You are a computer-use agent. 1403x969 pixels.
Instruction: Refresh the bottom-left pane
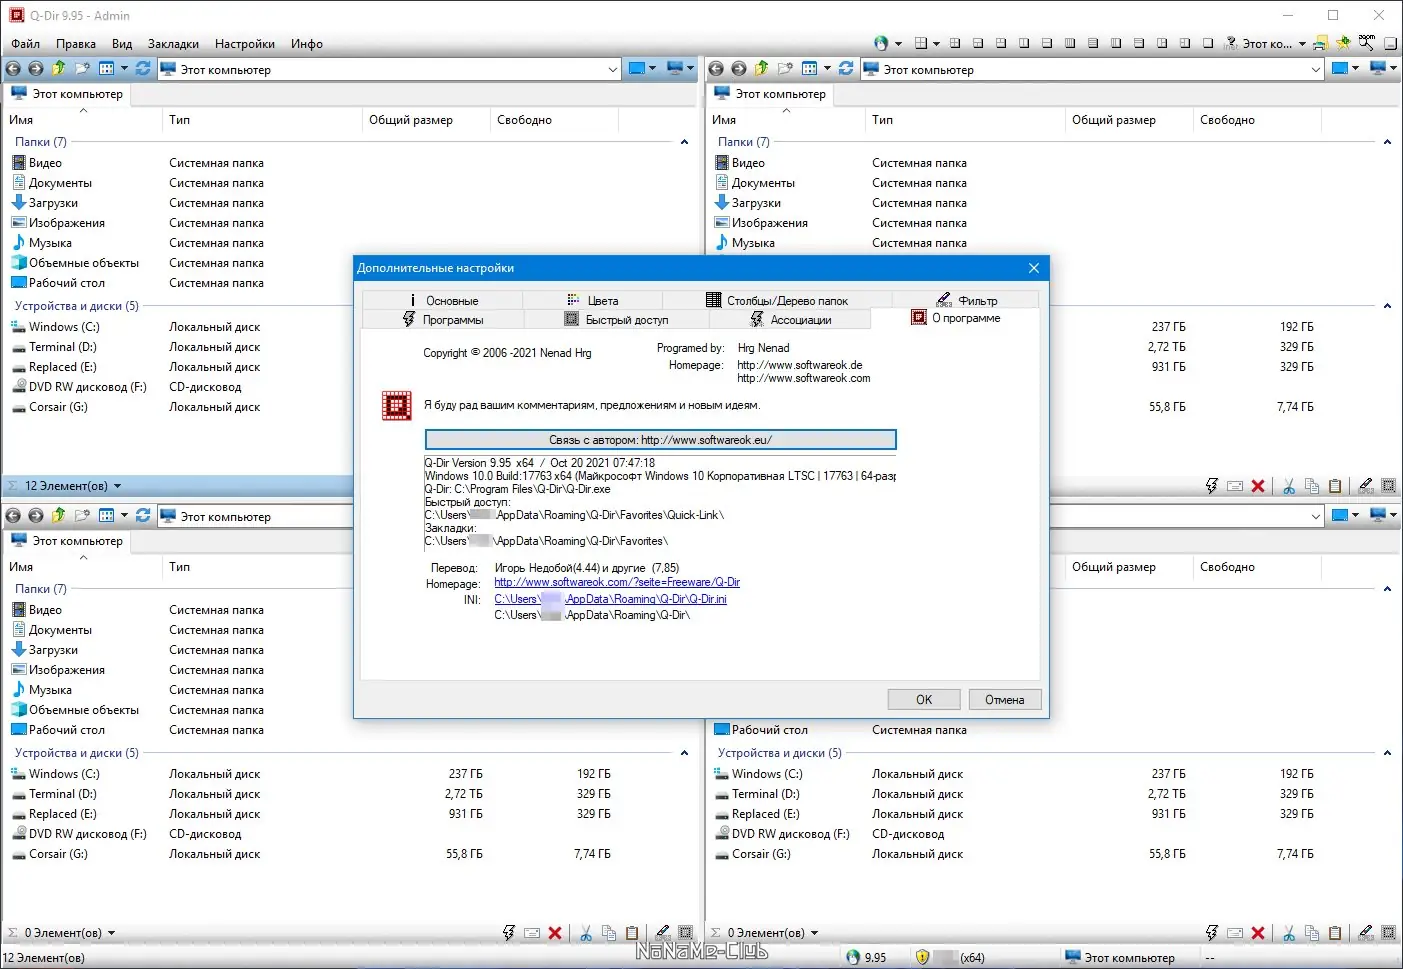point(143,516)
